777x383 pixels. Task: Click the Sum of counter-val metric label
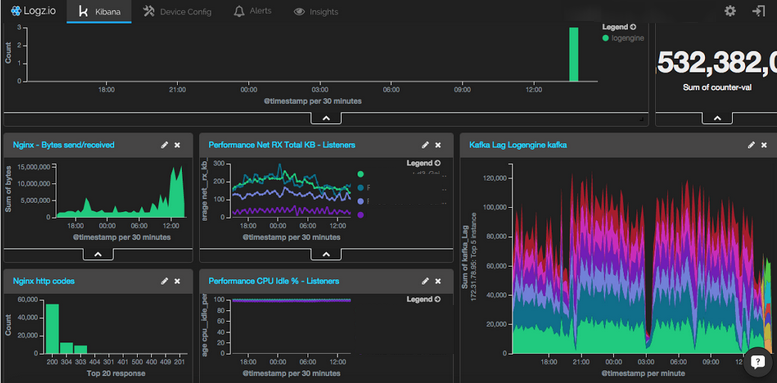(x=717, y=88)
